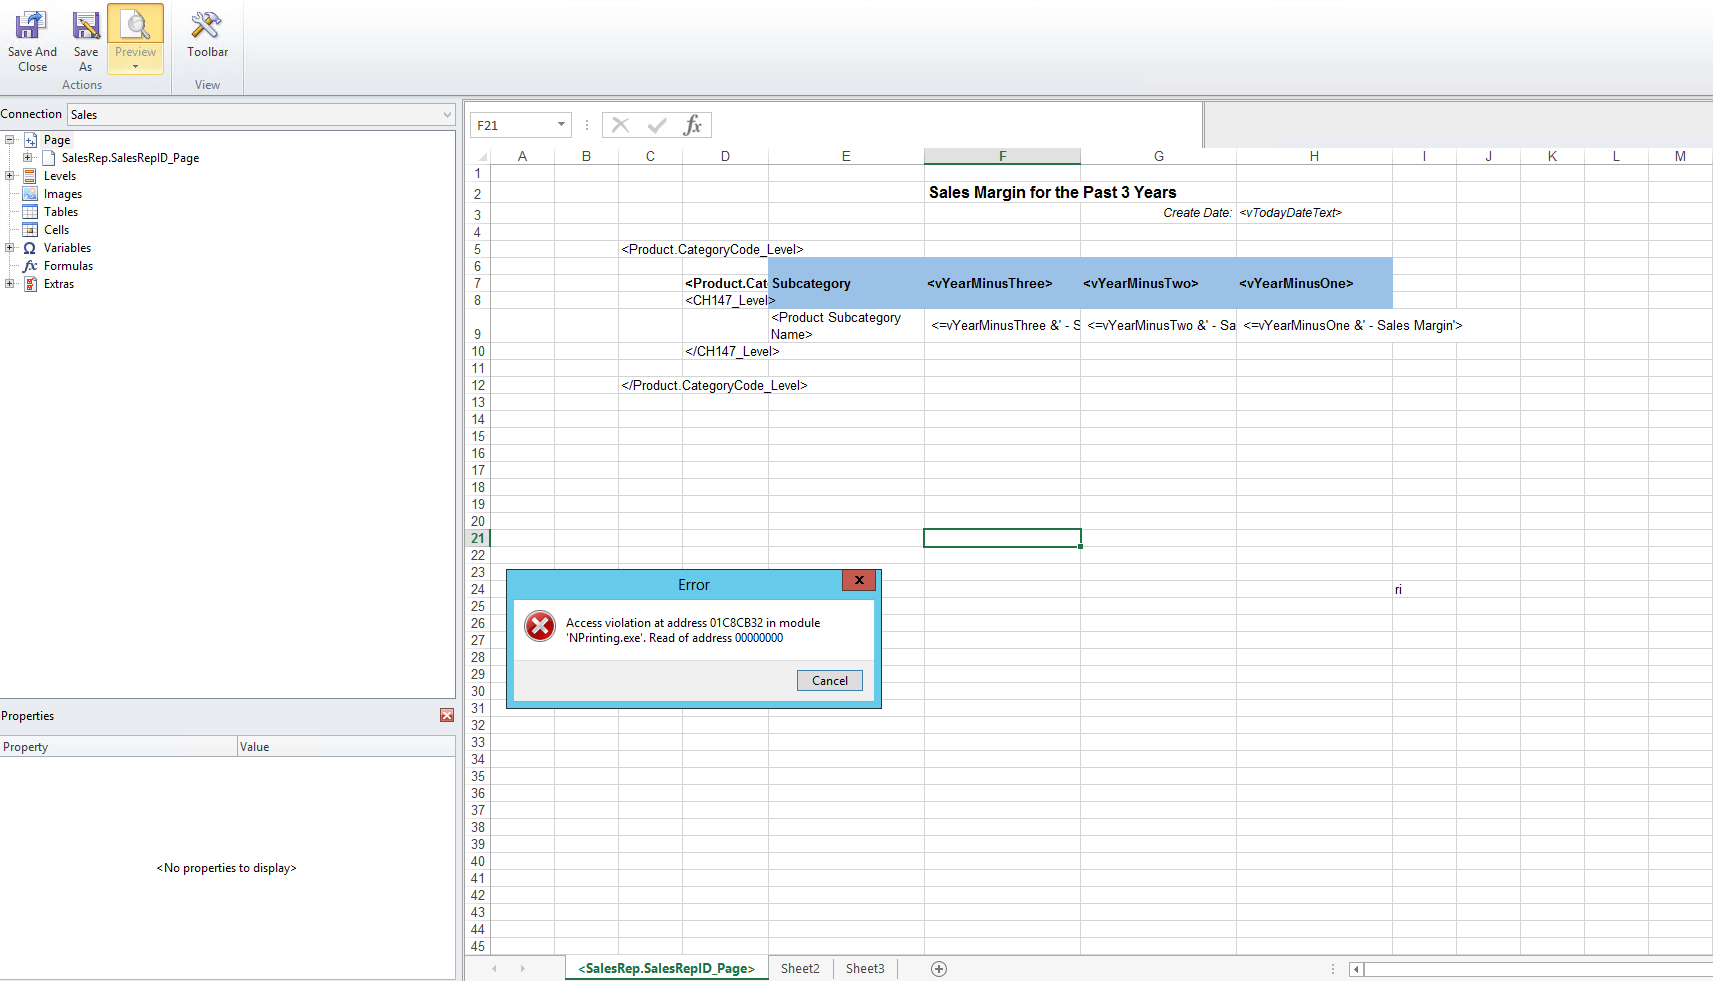Close the Error dialog with X

click(859, 580)
